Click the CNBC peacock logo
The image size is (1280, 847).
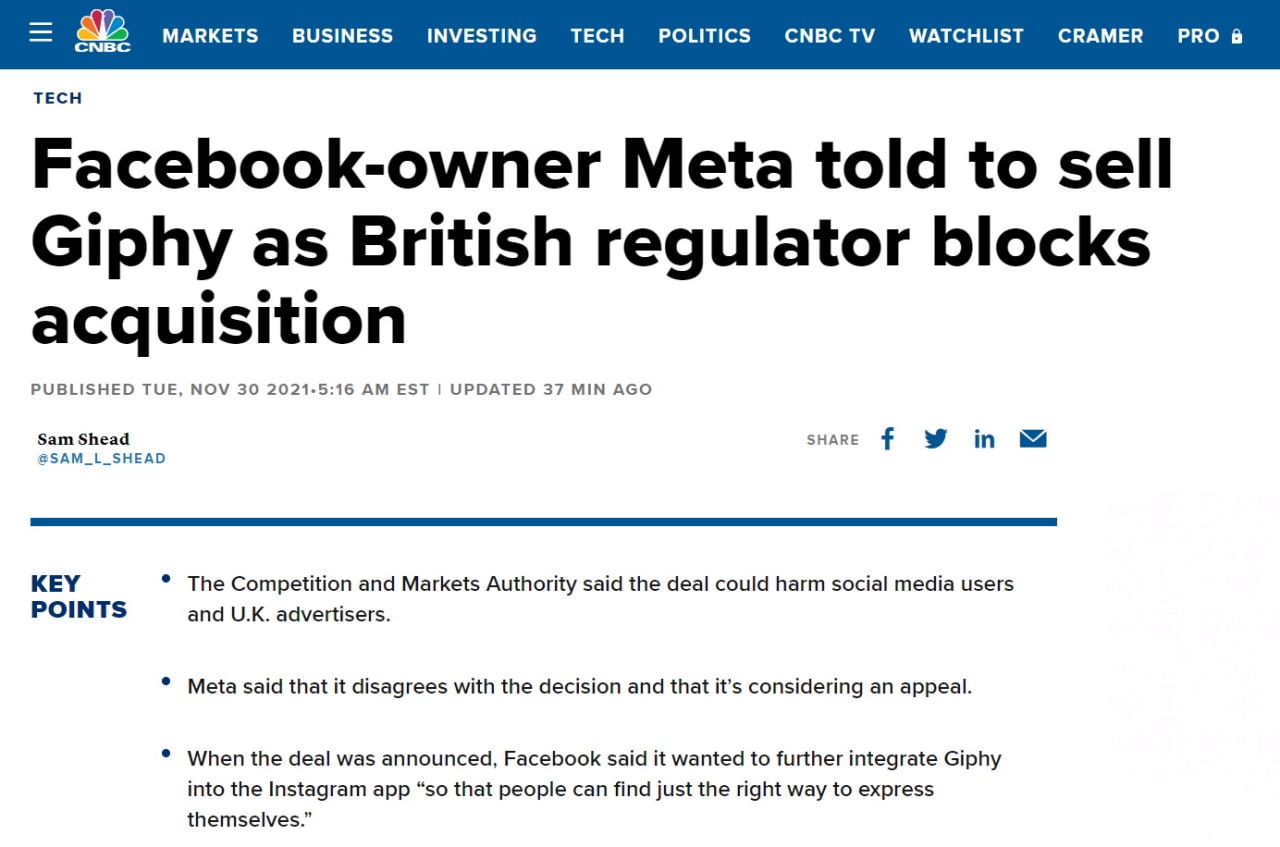[102, 32]
